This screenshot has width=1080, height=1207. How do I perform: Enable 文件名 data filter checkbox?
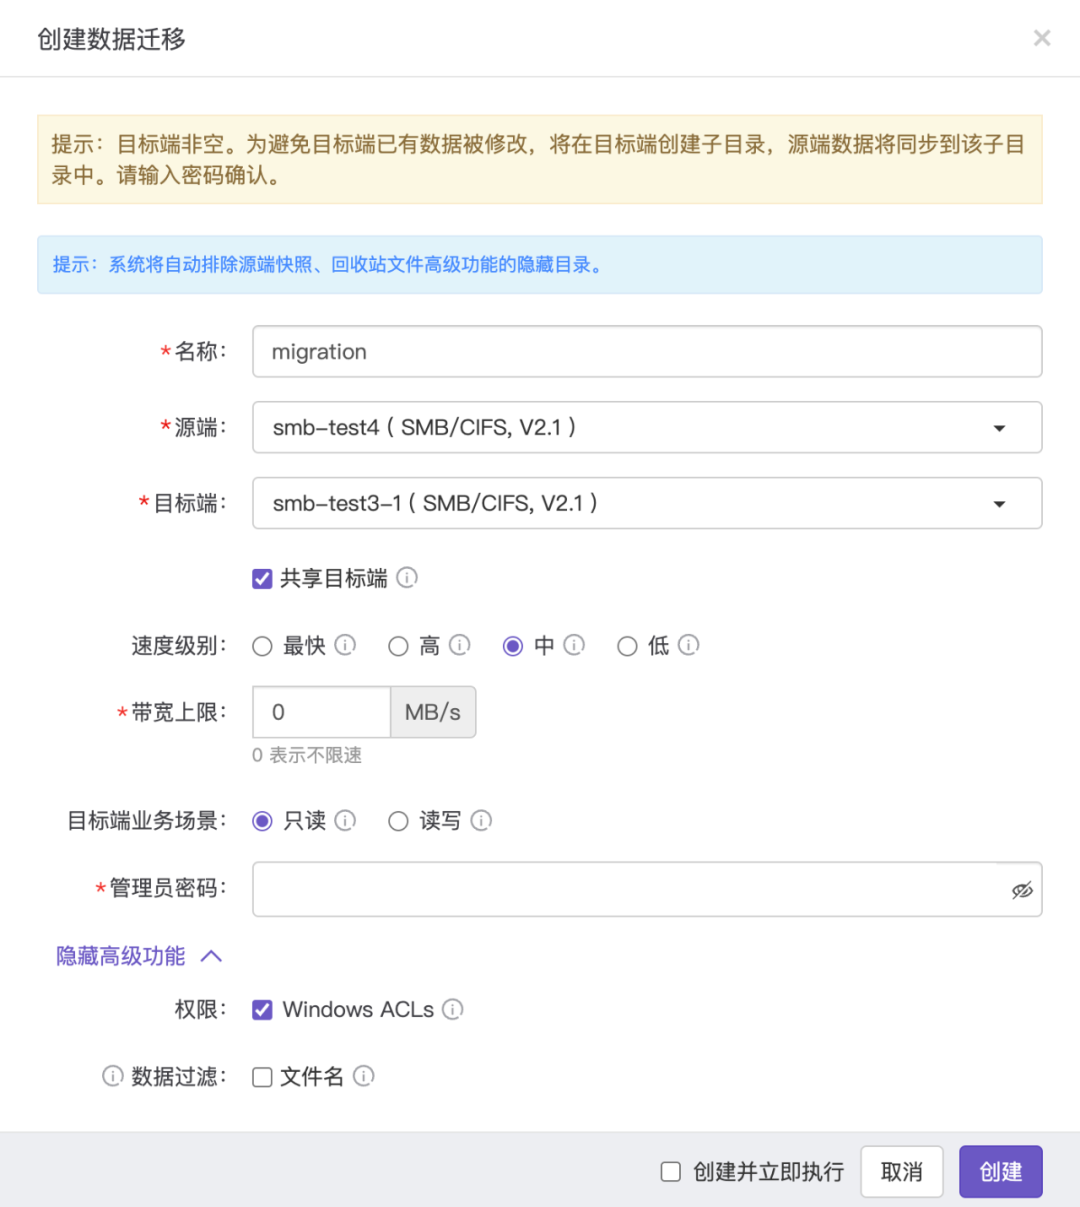pyautogui.click(x=262, y=1077)
